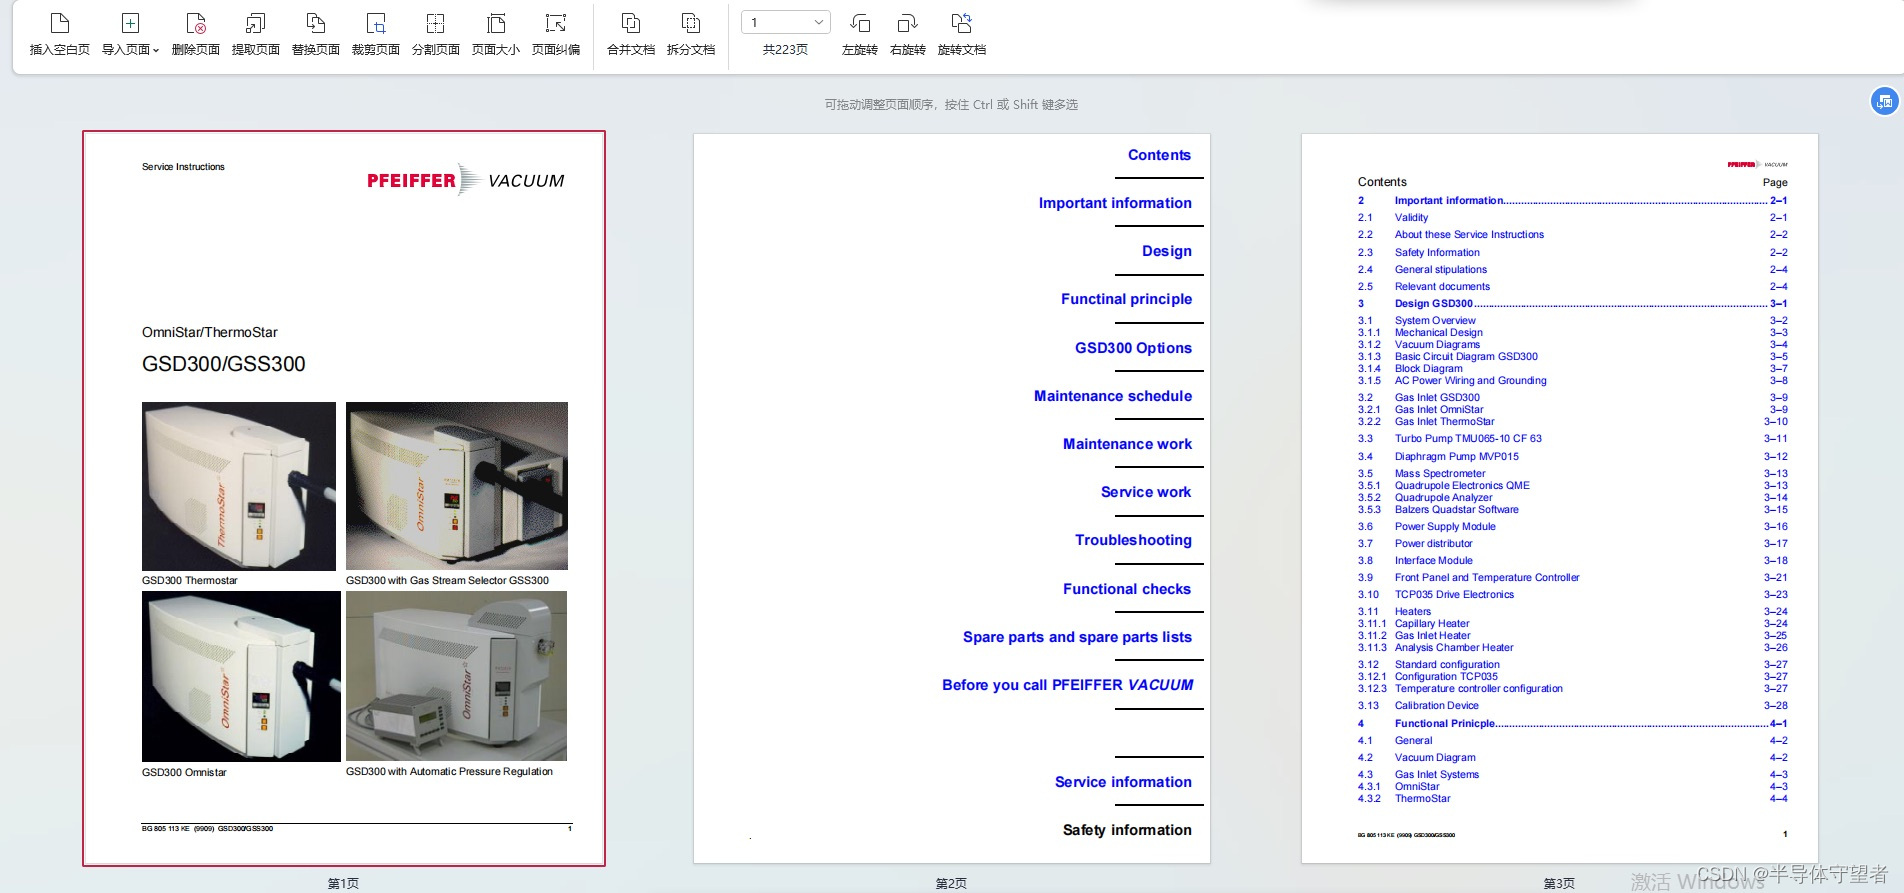Viewport: 1904px width, 893px height.
Task: Click 'Troubleshooting' text on page 2
Action: coord(1133,540)
